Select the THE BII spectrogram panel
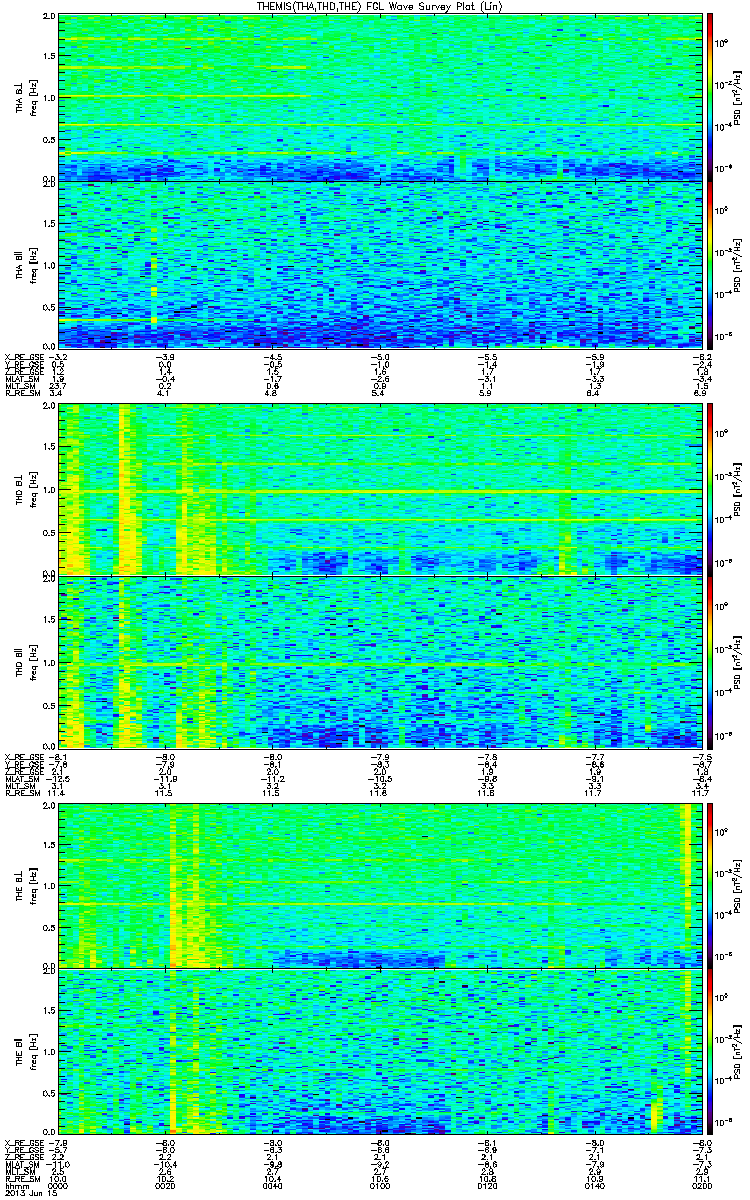The image size is (750, 1200). coord(380,1052)
